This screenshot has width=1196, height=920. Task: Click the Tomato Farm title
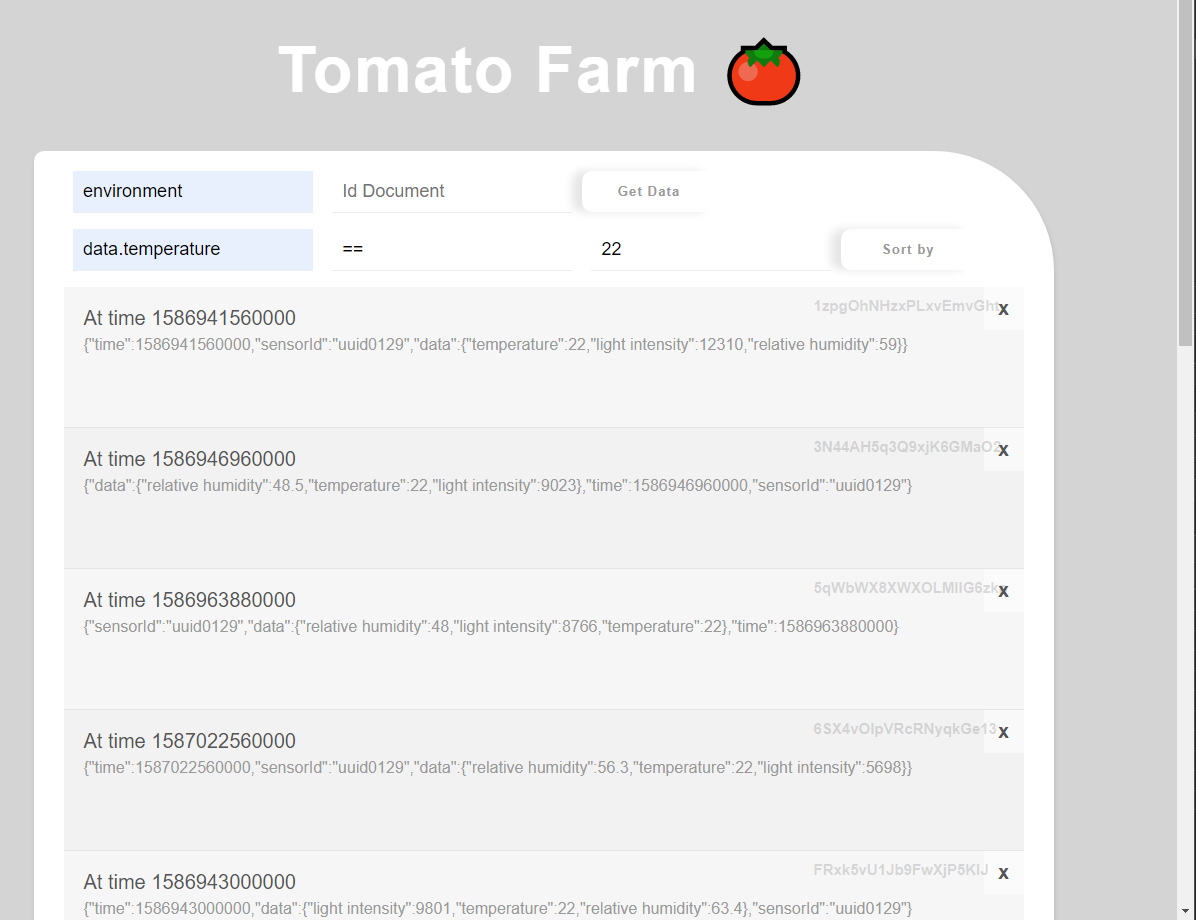(x=487, y=70)
